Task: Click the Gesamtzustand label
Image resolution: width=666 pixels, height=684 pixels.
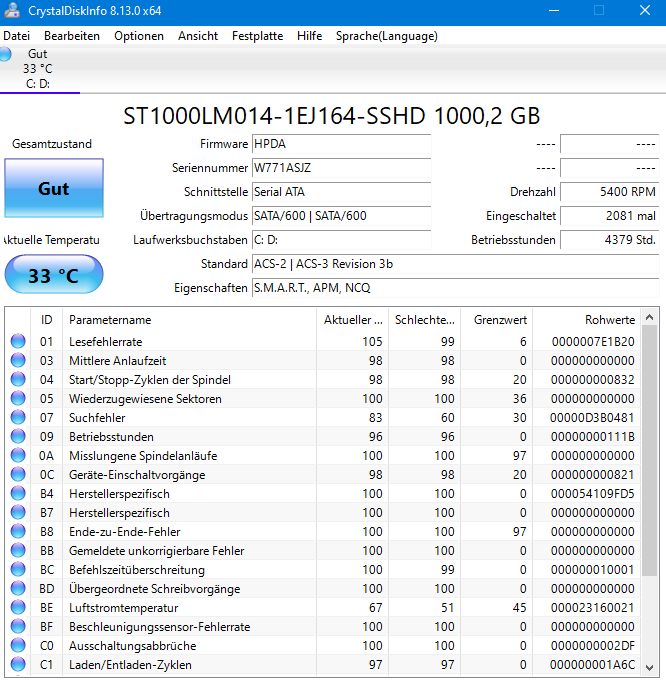Action: click(x=52, y=144)
